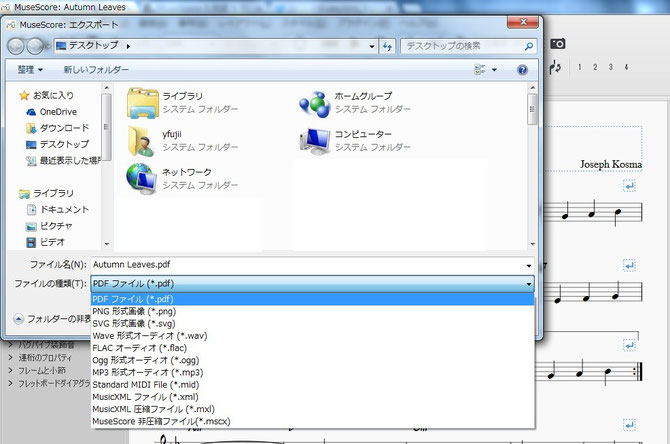Screen dimensions: 670x444
Task: Pick MP3 形式オーディオ (*.mp3) format
Action: point(313,372)
